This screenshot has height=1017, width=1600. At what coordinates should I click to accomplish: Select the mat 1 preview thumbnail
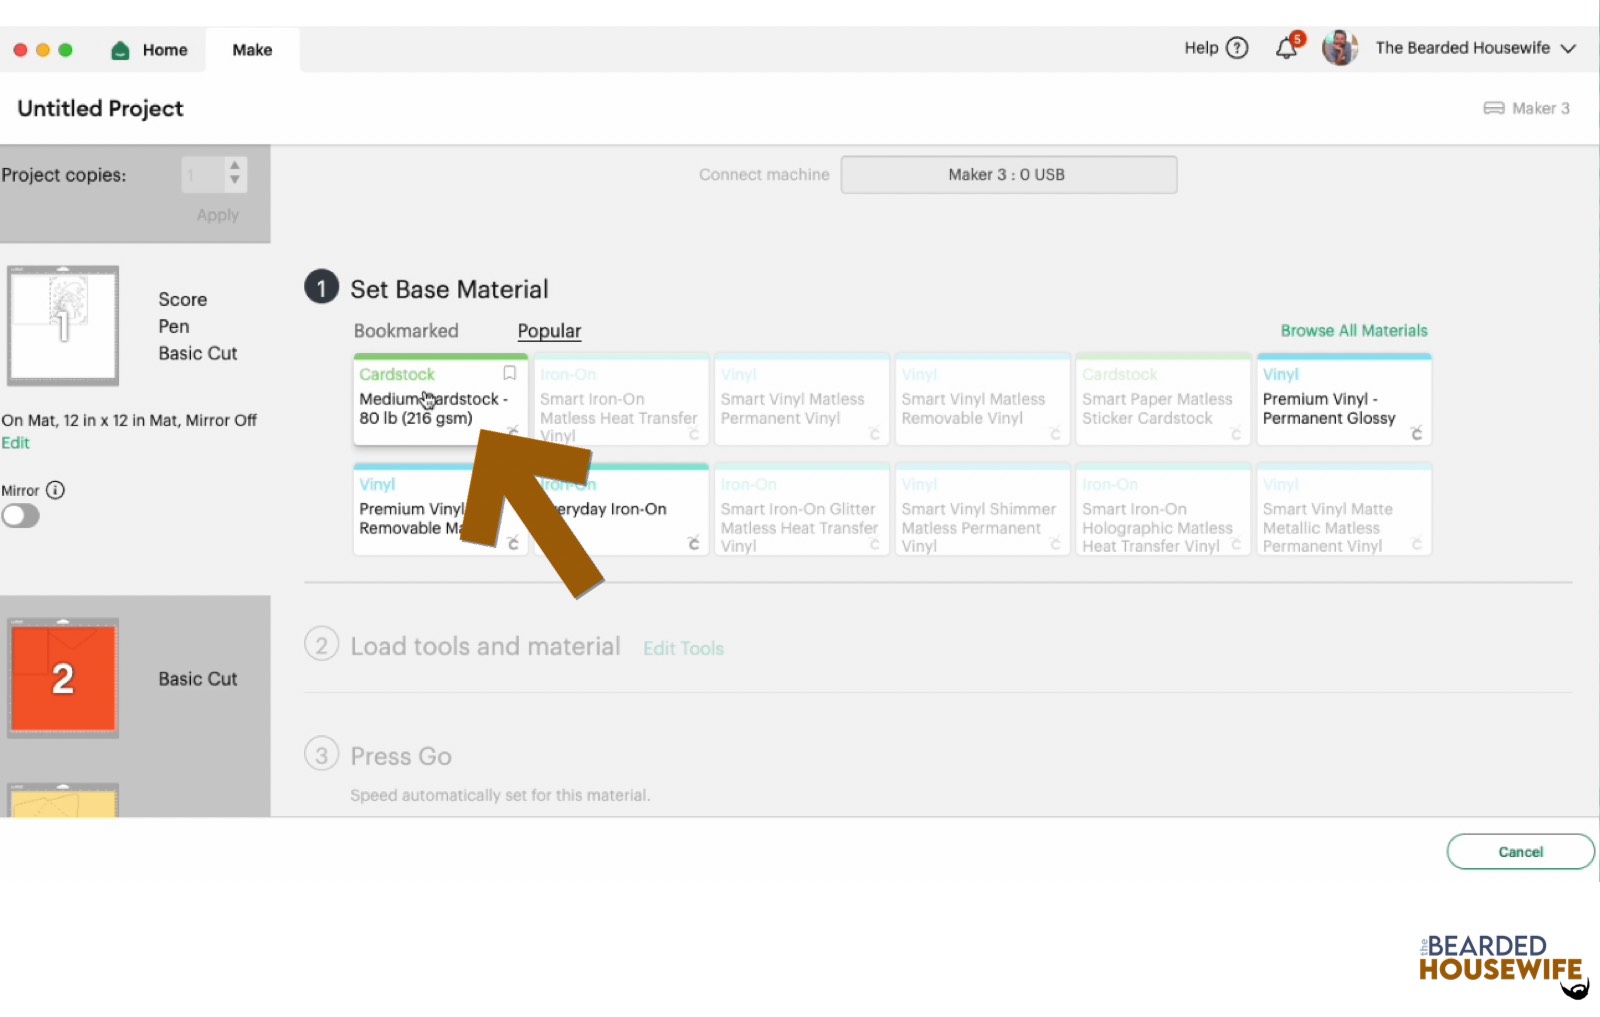click(63, 326)
